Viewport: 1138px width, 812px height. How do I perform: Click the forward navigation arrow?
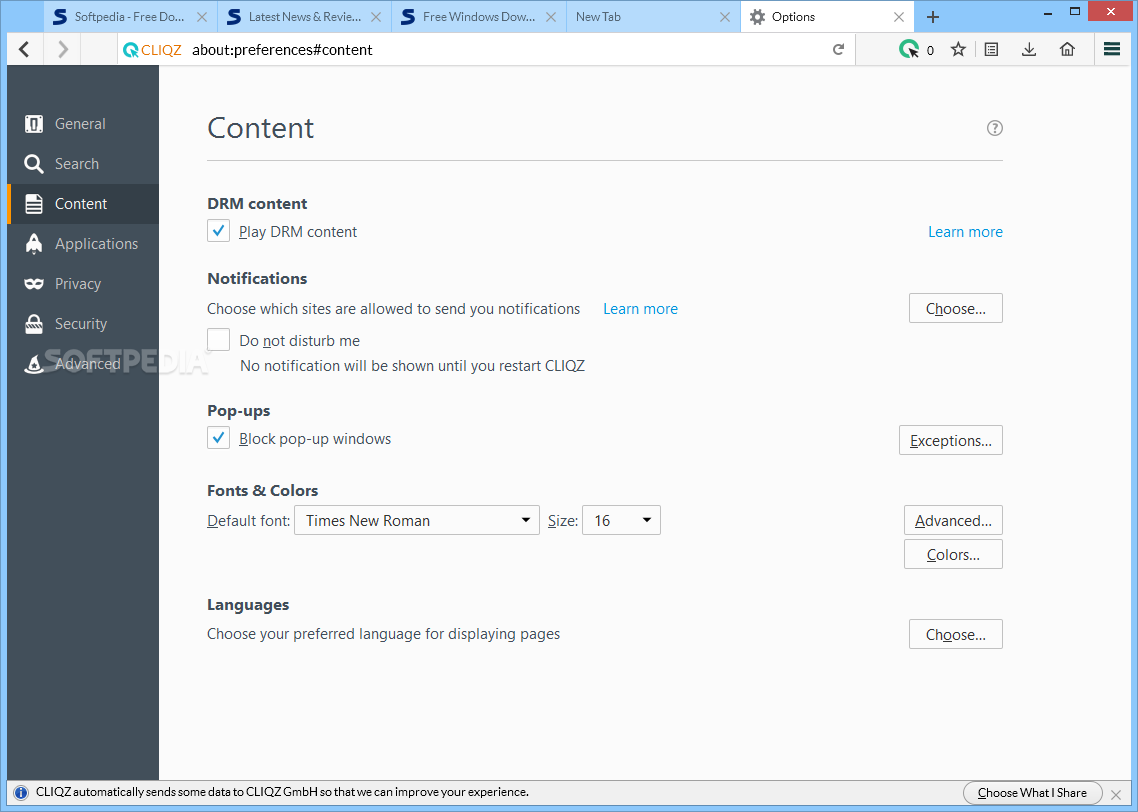click(62, 49)
